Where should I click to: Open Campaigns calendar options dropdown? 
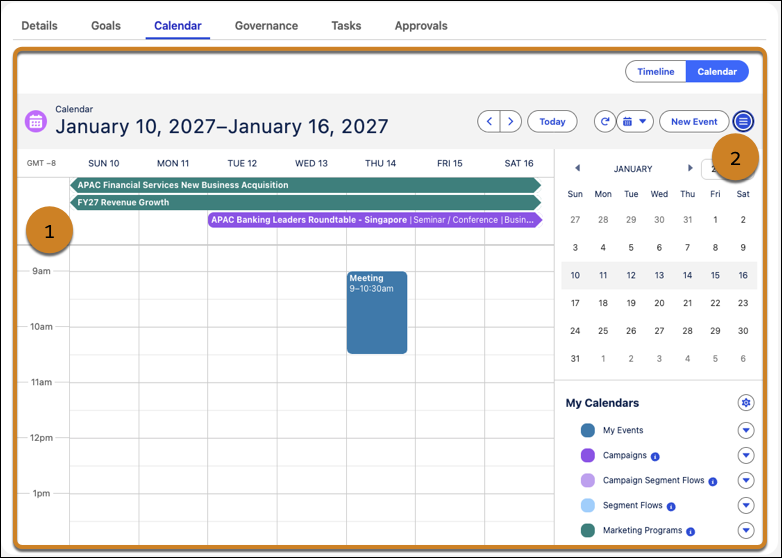point(746,455)
